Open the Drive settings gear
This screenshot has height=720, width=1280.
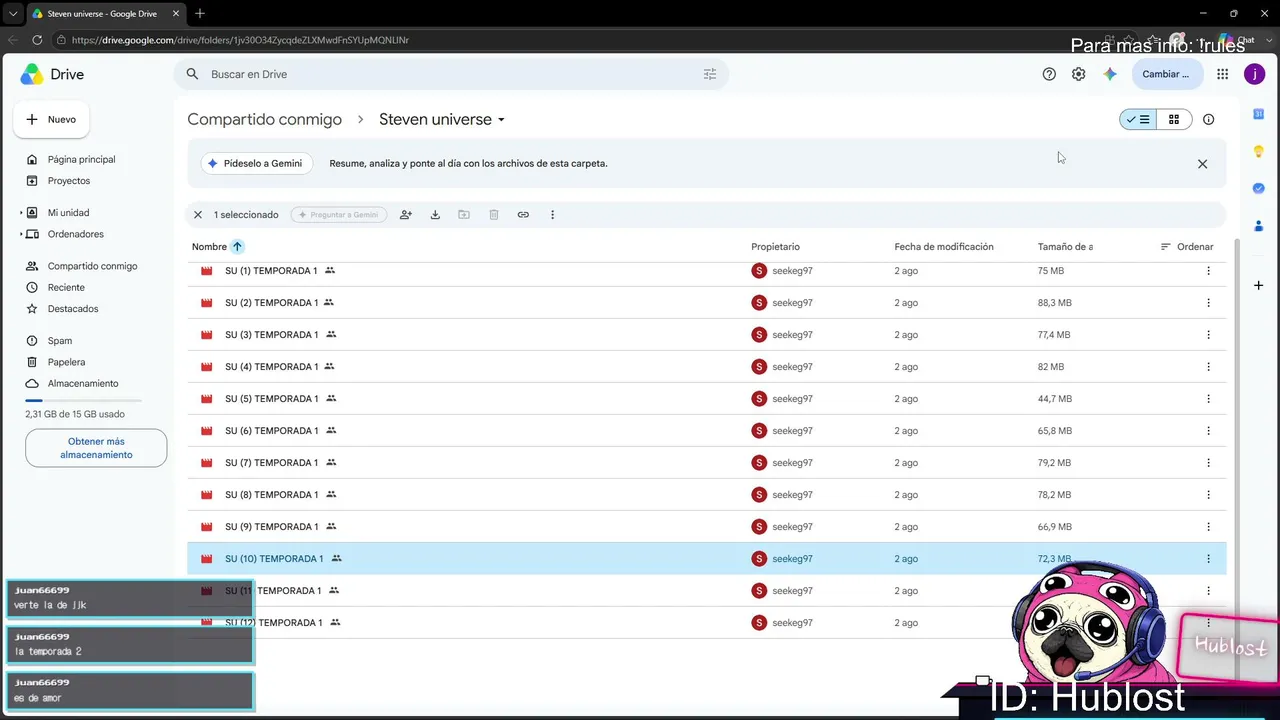pos(1078,74)
